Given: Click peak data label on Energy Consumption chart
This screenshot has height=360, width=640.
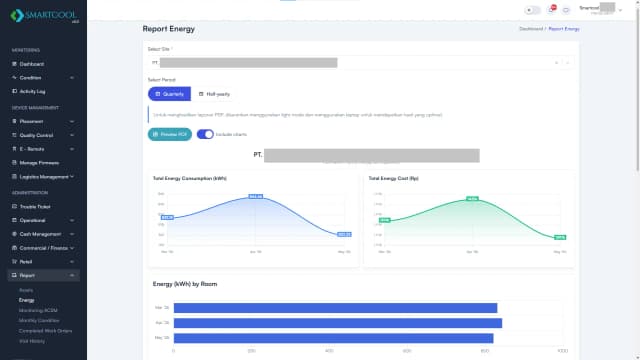Looking at the screenshot, I should tap(256, 197).
